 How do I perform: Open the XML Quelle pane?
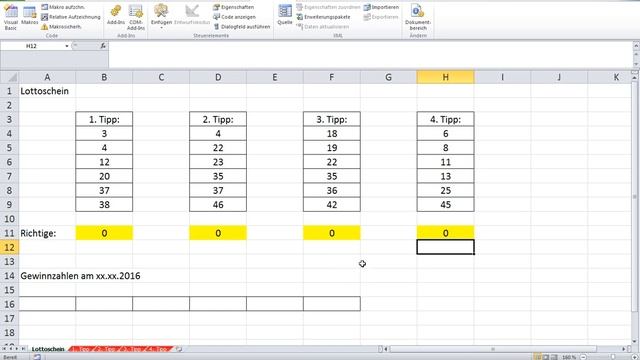click(x=284, y=16)
